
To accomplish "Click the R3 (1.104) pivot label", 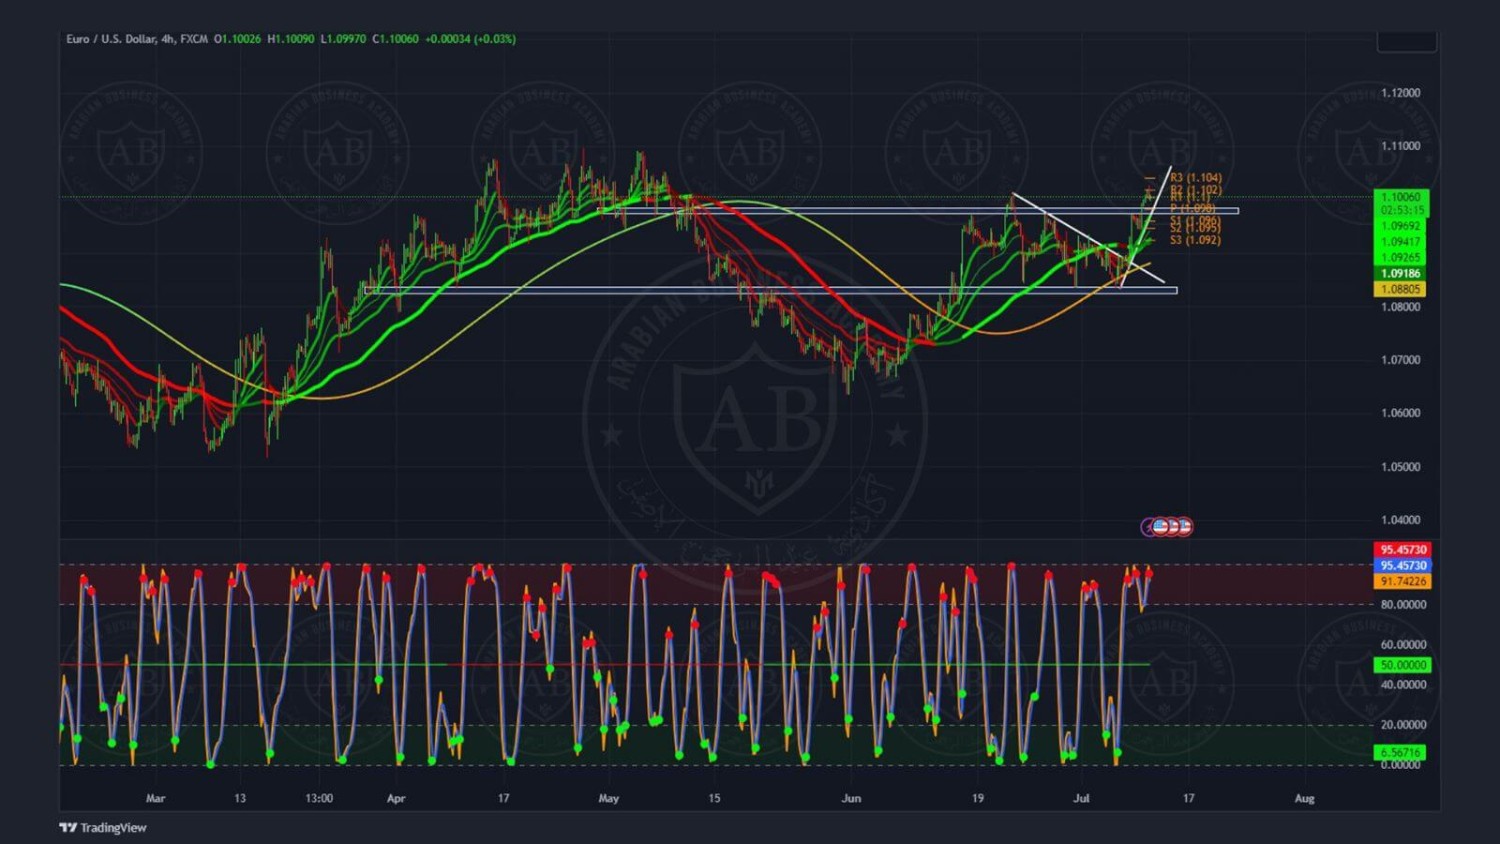I will (x=1196, y=178).
